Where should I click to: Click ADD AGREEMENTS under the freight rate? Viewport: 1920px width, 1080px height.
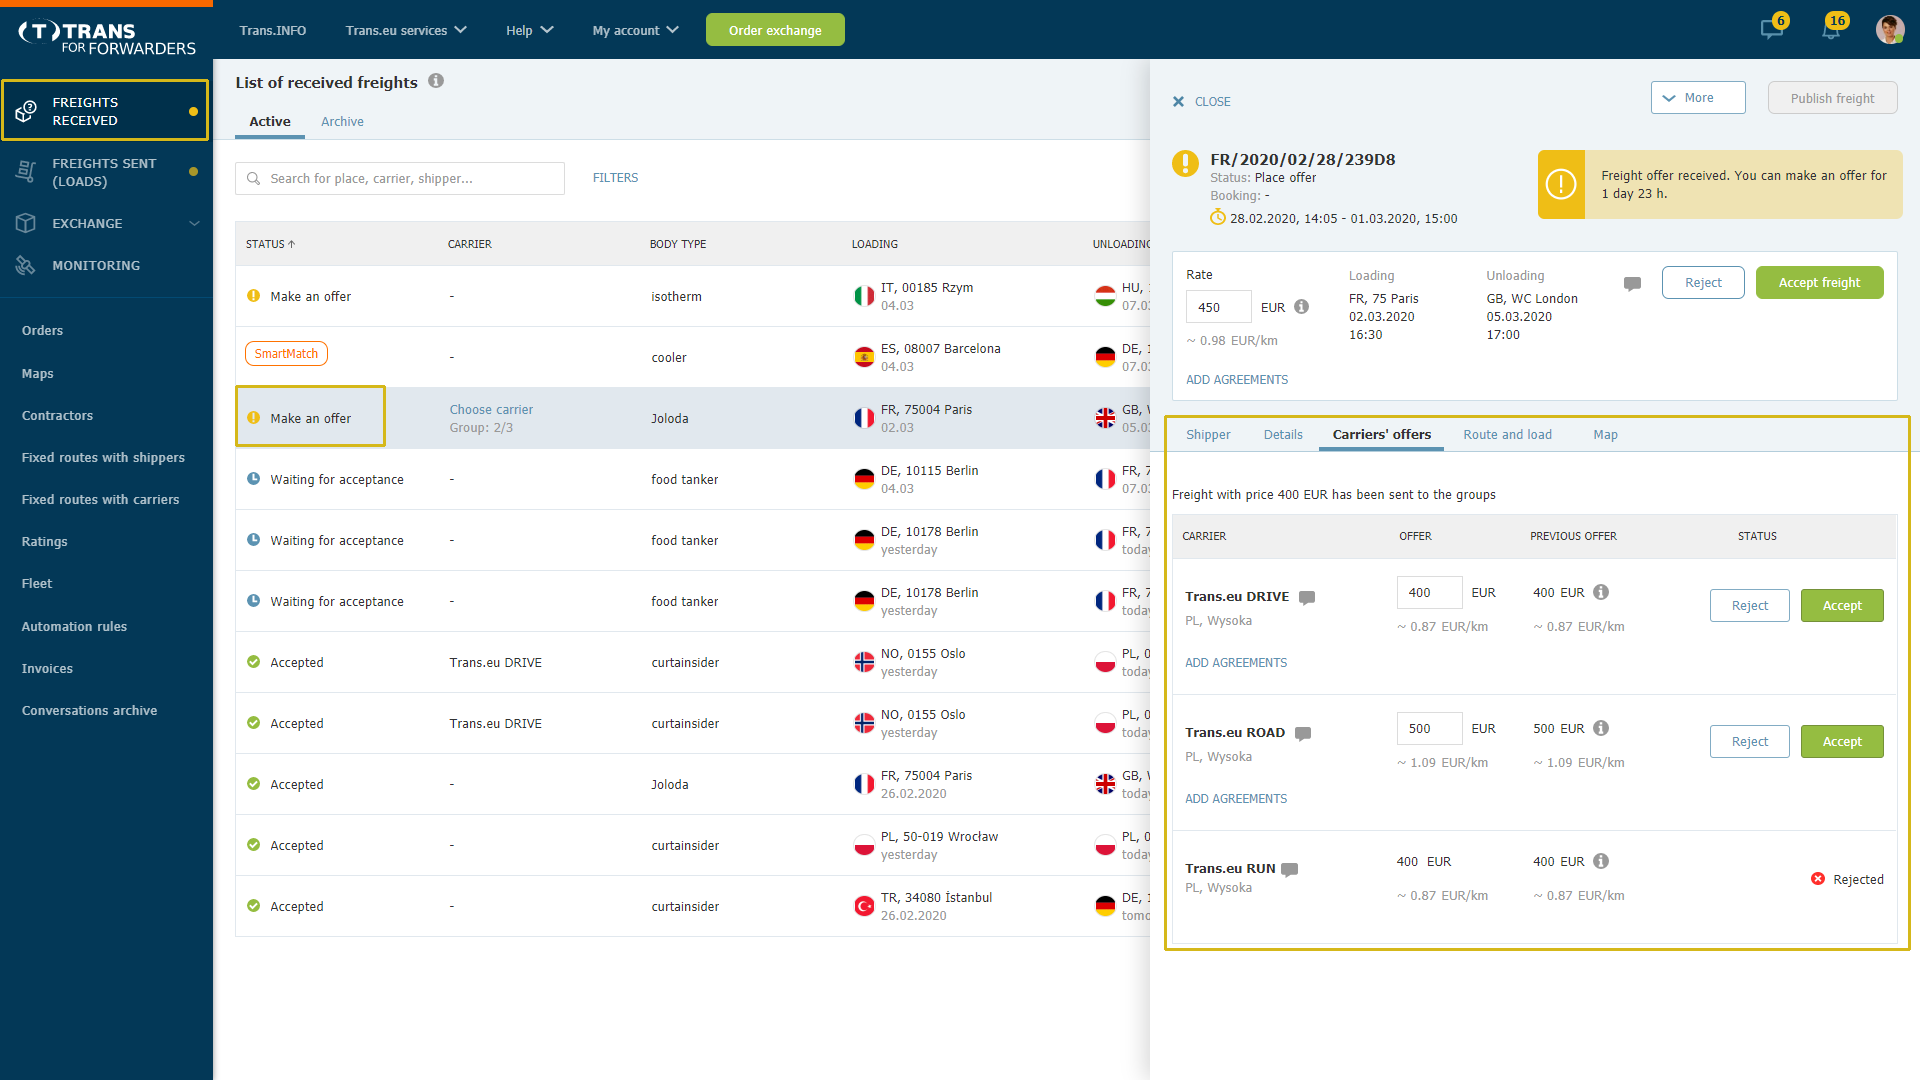point(1237,380)
